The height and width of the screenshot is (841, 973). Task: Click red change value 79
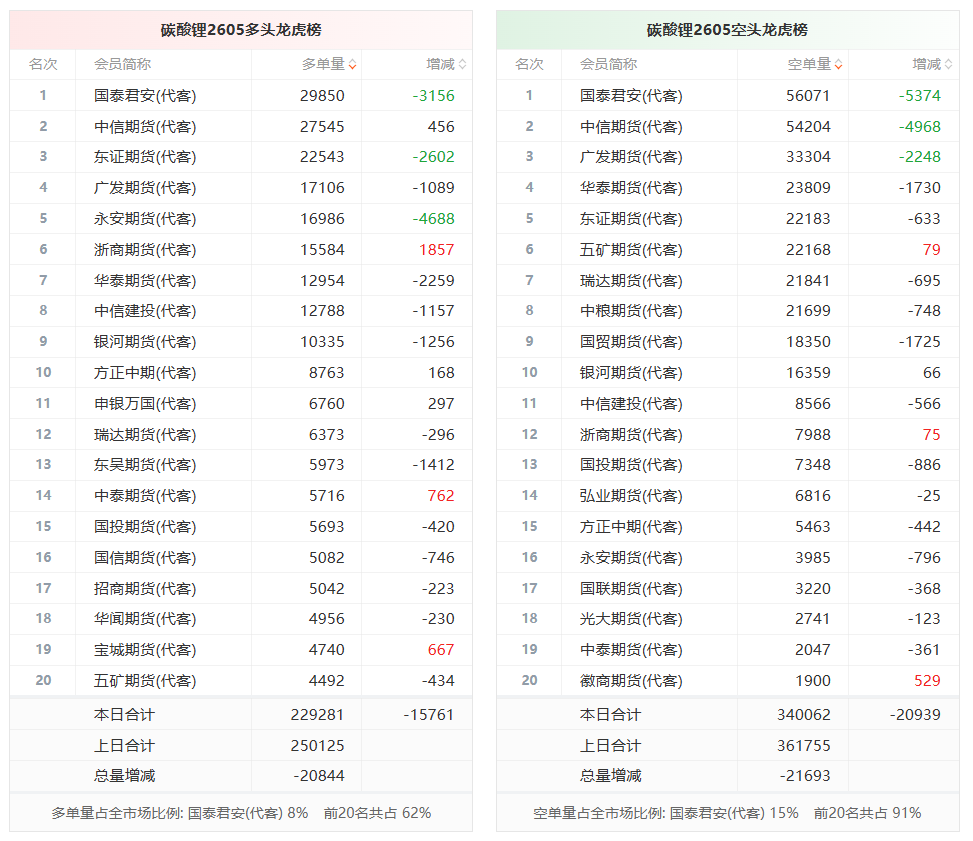(x=931, y=250)
